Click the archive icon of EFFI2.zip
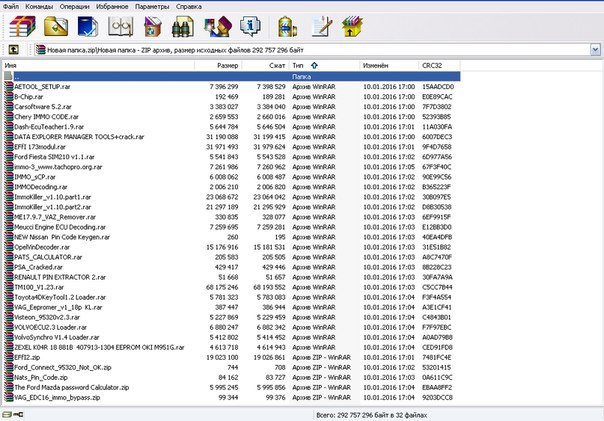This screenshot has width=604, height=421. (x=8, y=357)
